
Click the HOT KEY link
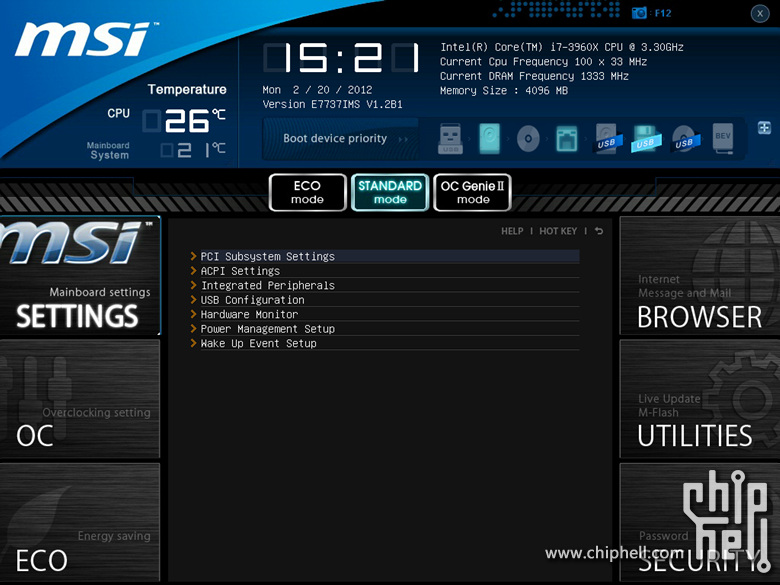[558, 231]
